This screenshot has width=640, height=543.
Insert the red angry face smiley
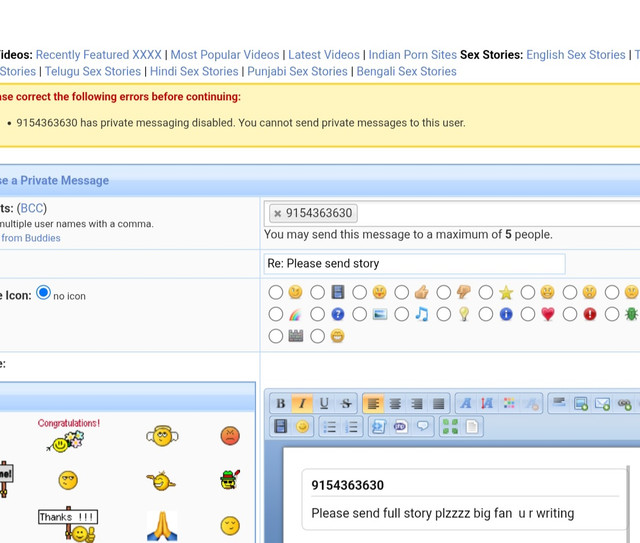coord(230,436)
